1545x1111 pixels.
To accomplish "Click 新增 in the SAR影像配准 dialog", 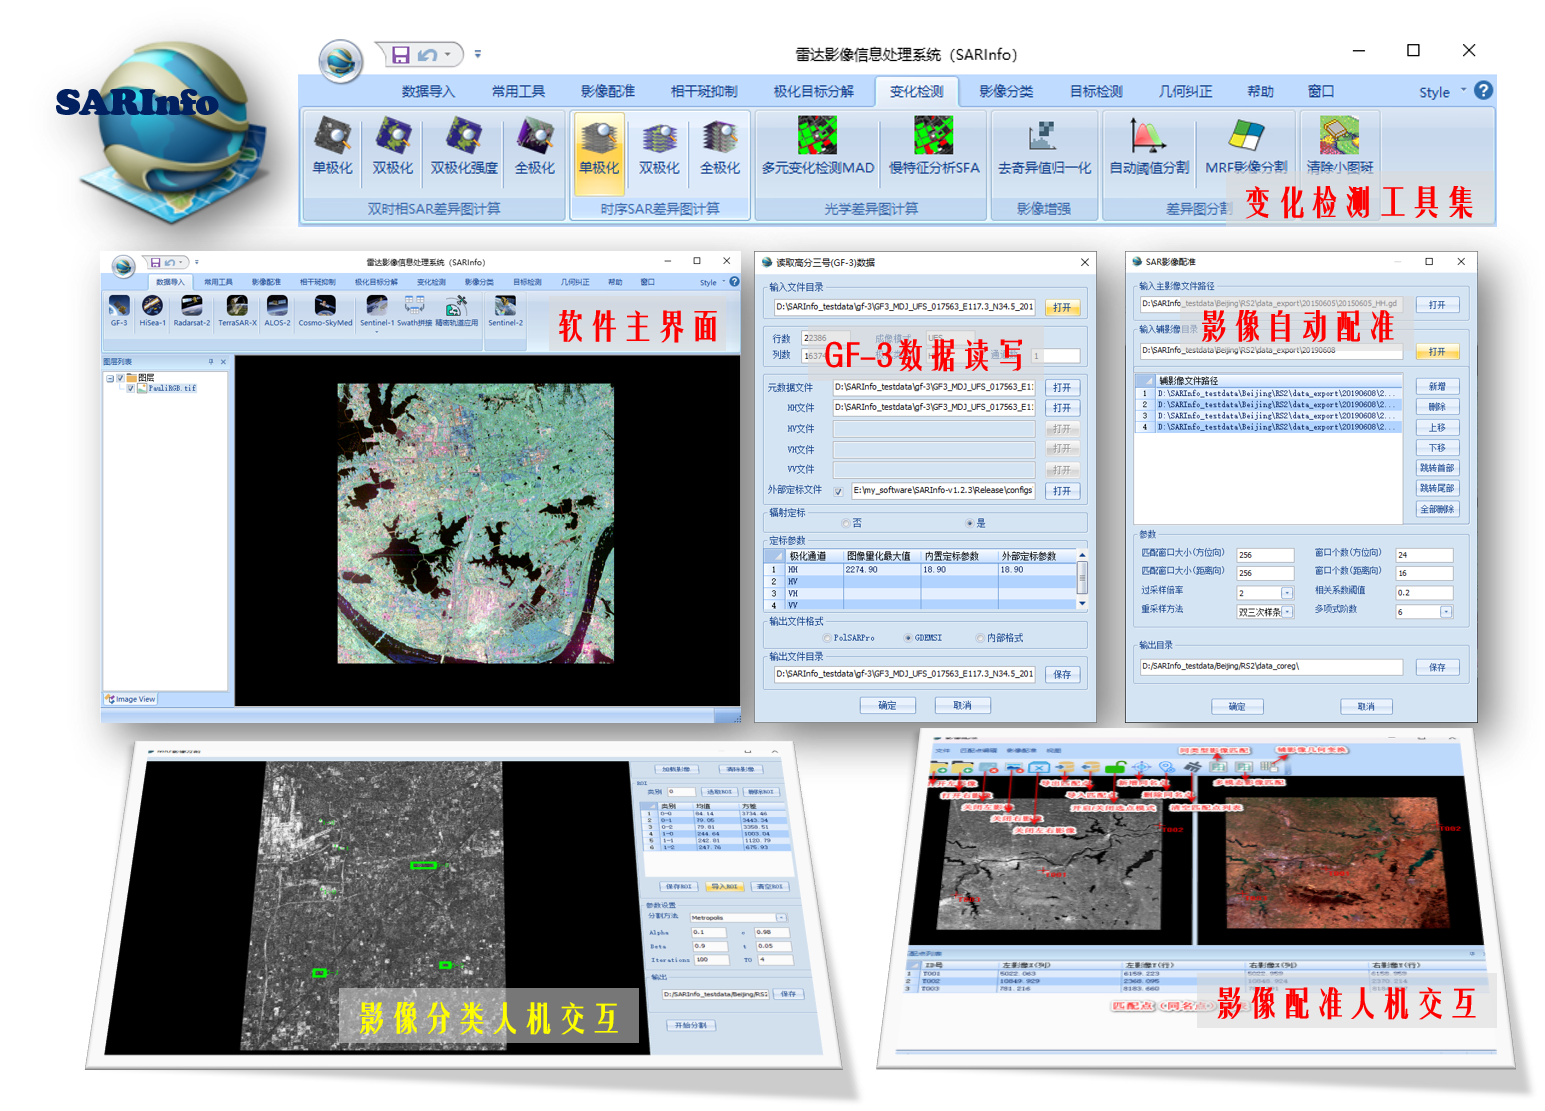I will coord(1437,386).
